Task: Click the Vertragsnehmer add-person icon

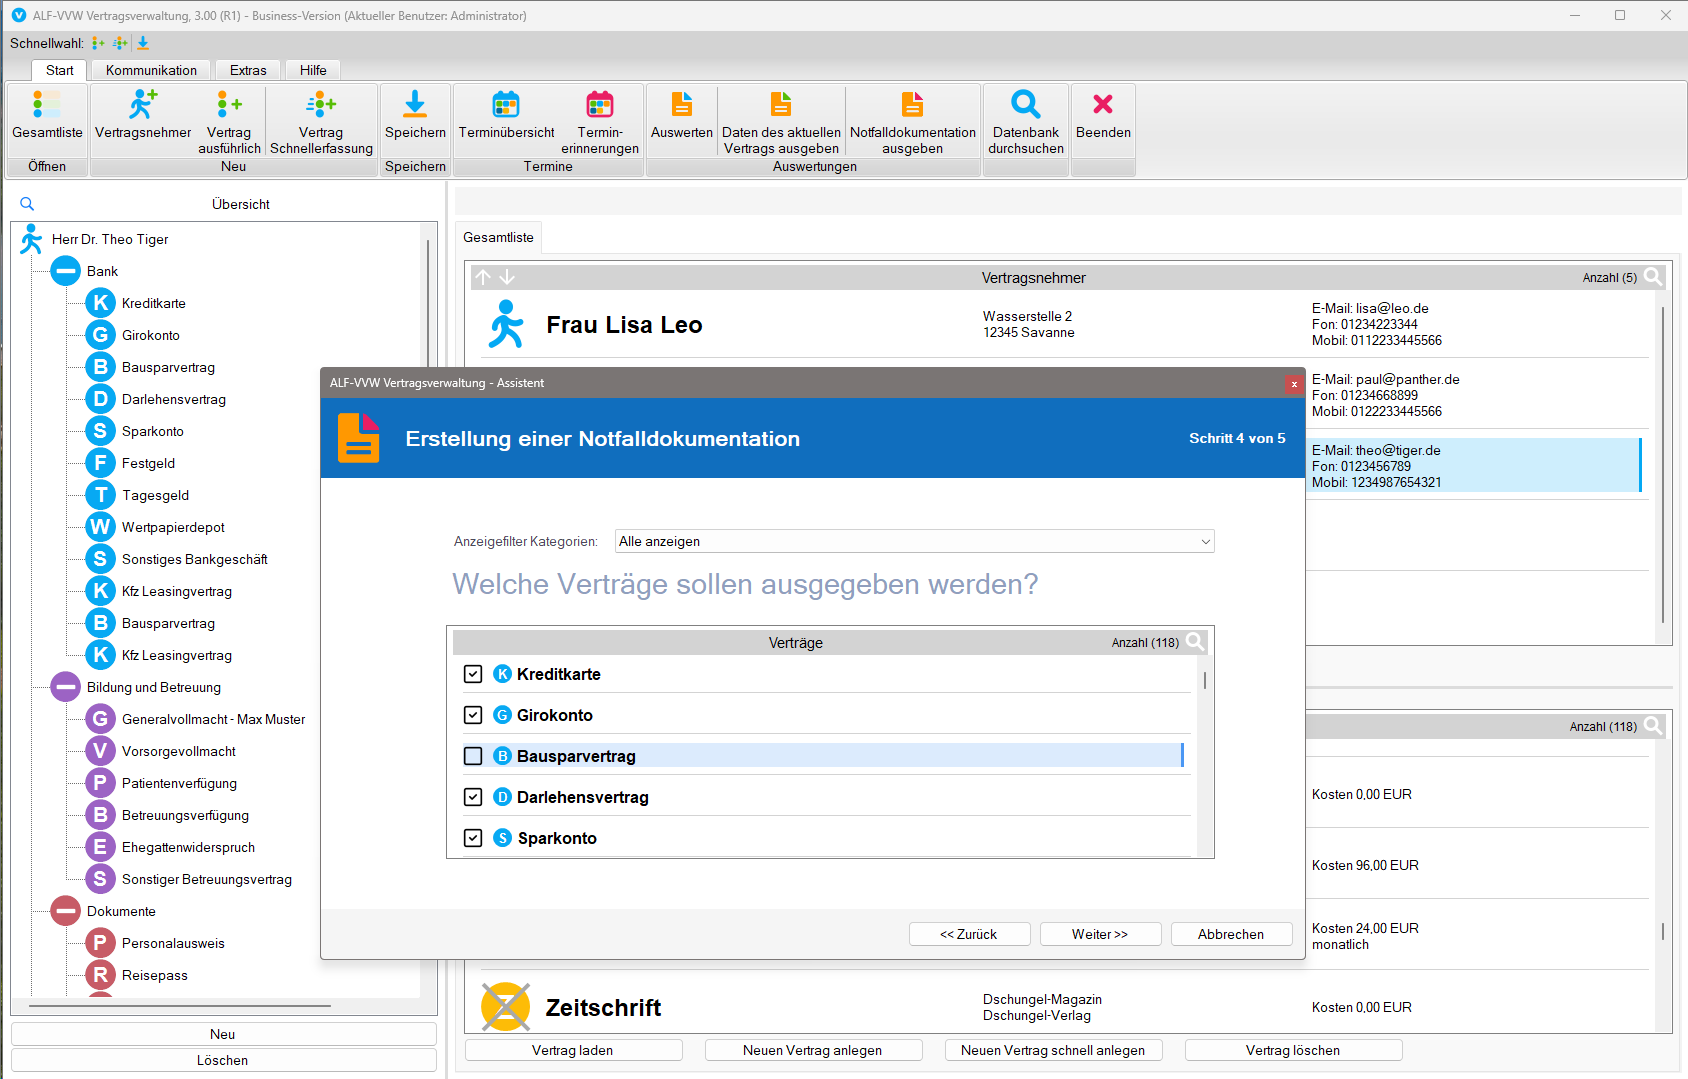Action: point(142,105)
